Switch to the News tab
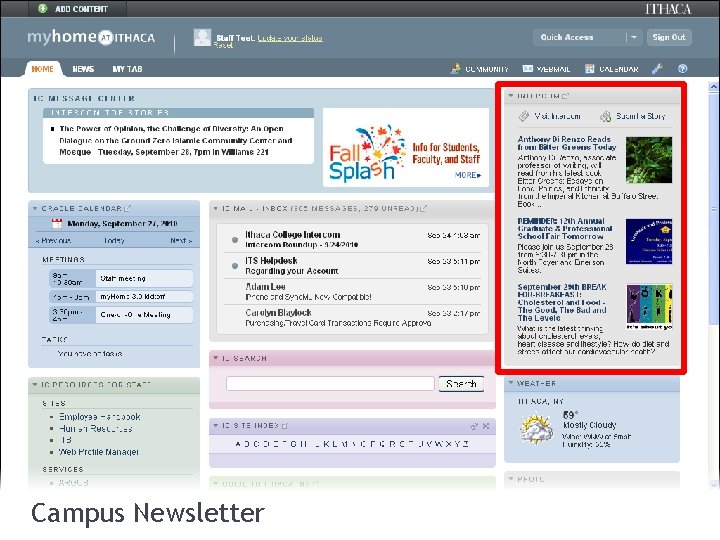 pyautogui.click(x=83, y=69)
